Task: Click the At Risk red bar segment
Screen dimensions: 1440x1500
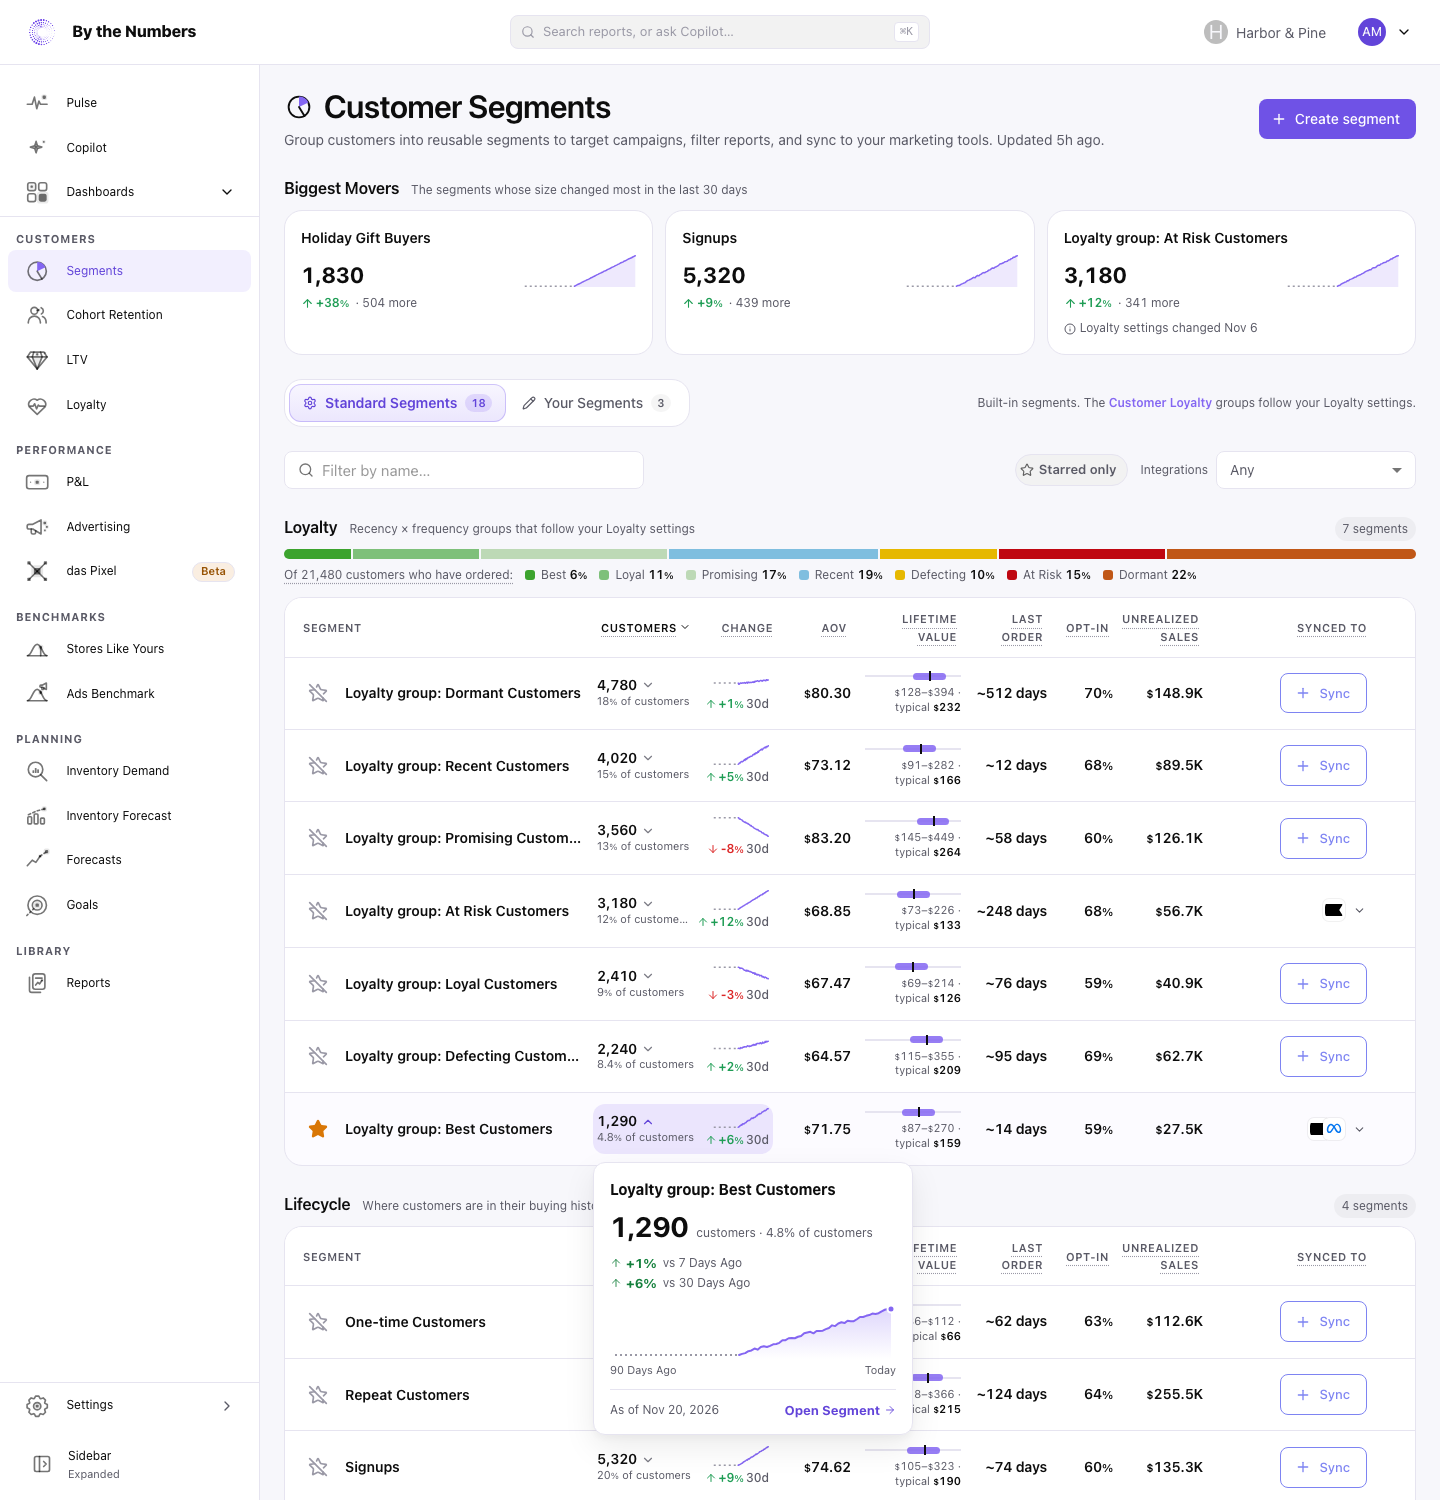Action: [x=1082, y=554]
